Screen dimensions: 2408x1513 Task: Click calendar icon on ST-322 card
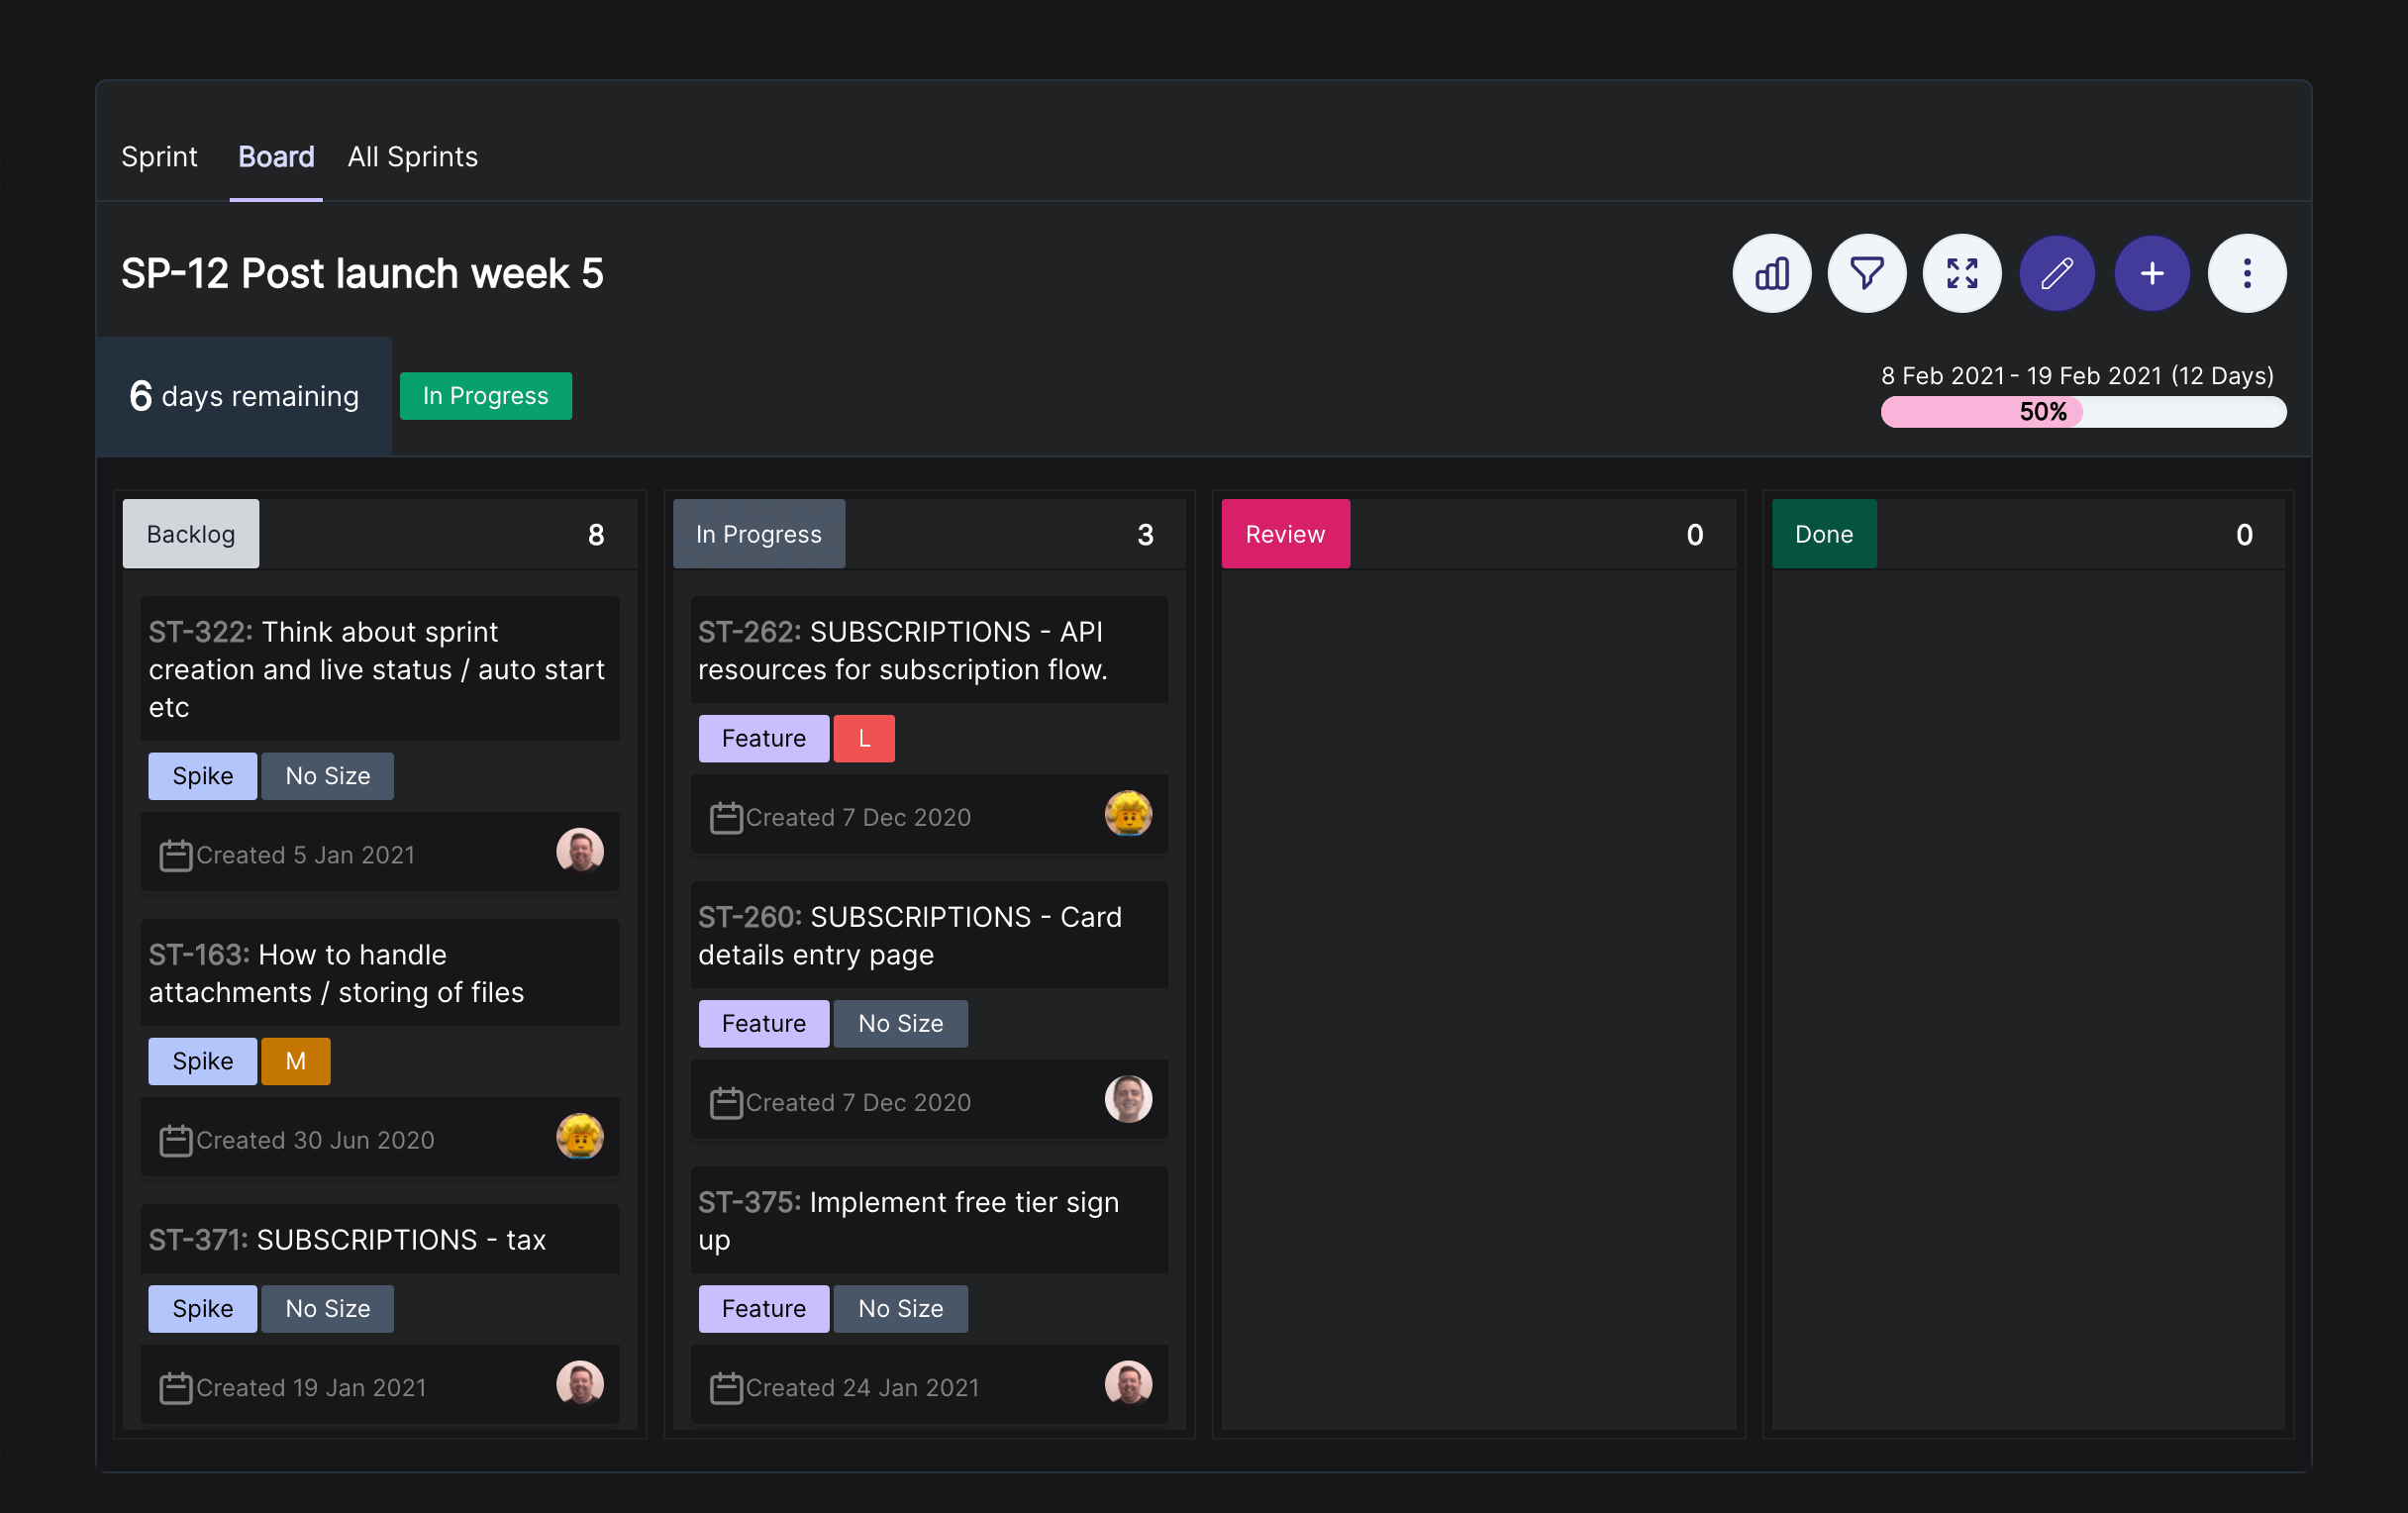click(x=176, y=855)
